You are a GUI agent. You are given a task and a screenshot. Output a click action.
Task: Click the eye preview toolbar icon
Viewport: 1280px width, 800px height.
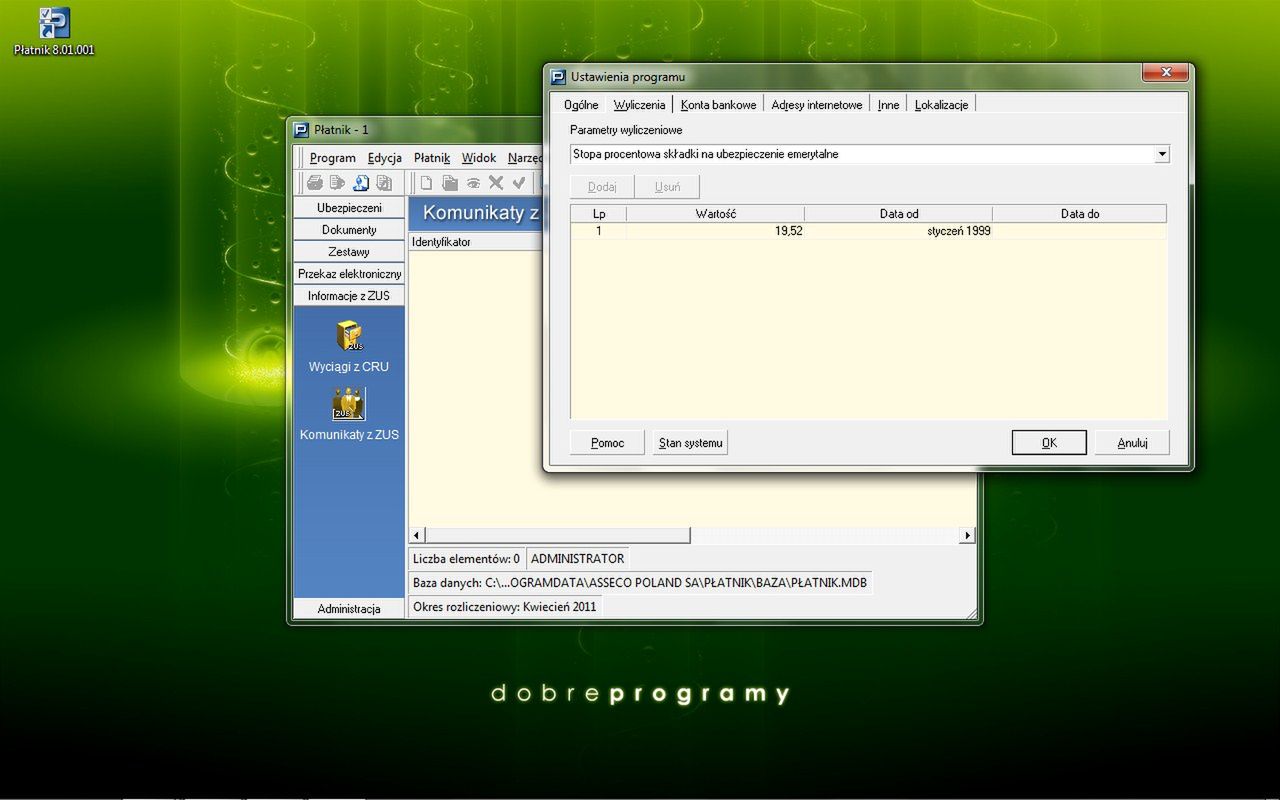pos(473,183)
